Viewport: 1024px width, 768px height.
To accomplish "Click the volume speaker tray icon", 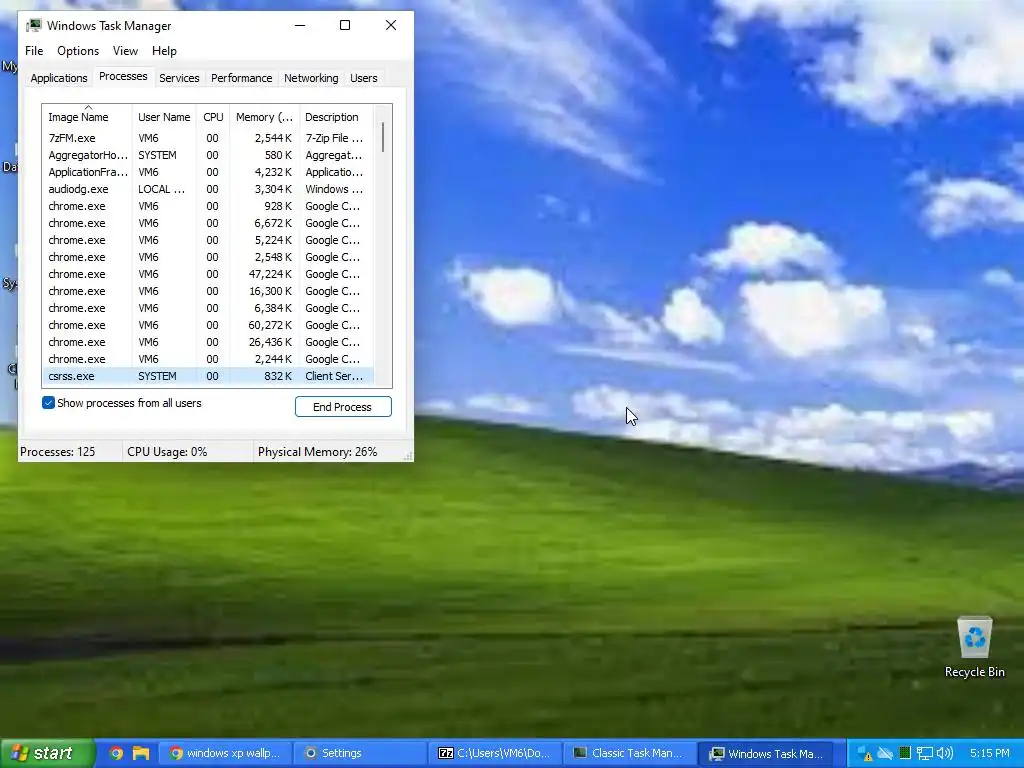I will (944, 753).
